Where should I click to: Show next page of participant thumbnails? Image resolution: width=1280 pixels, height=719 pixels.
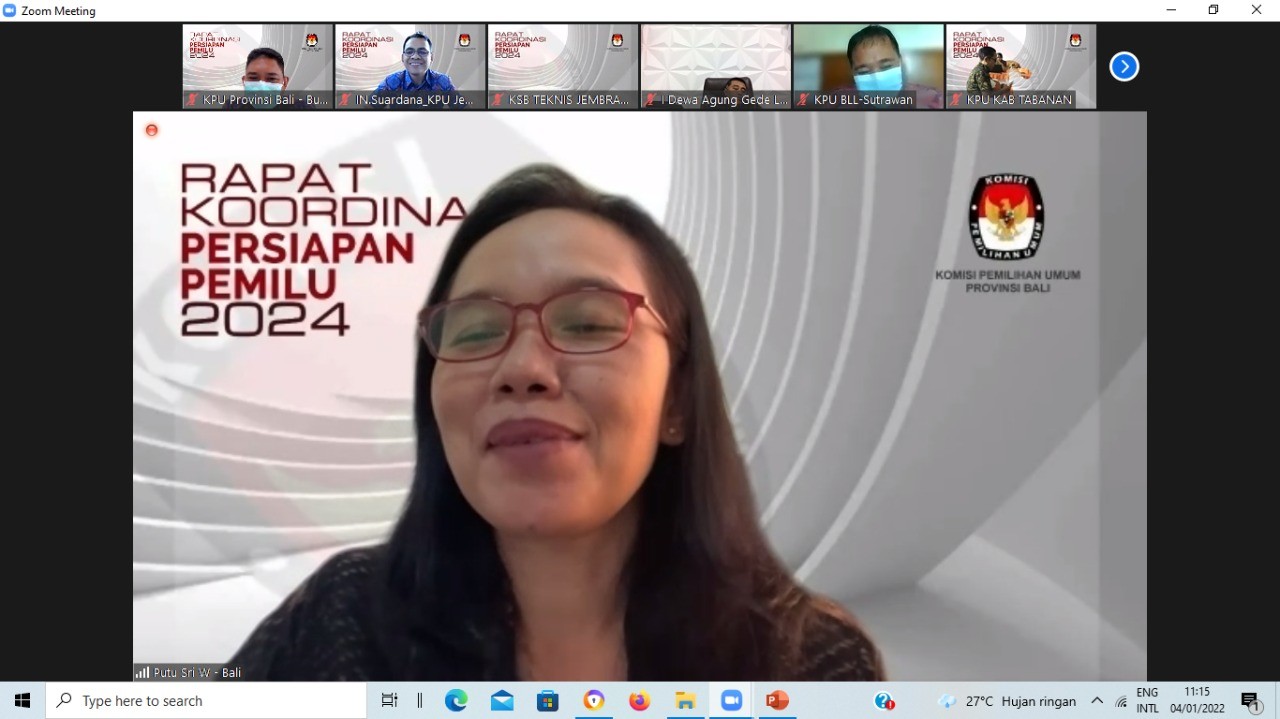[1124, 67]
